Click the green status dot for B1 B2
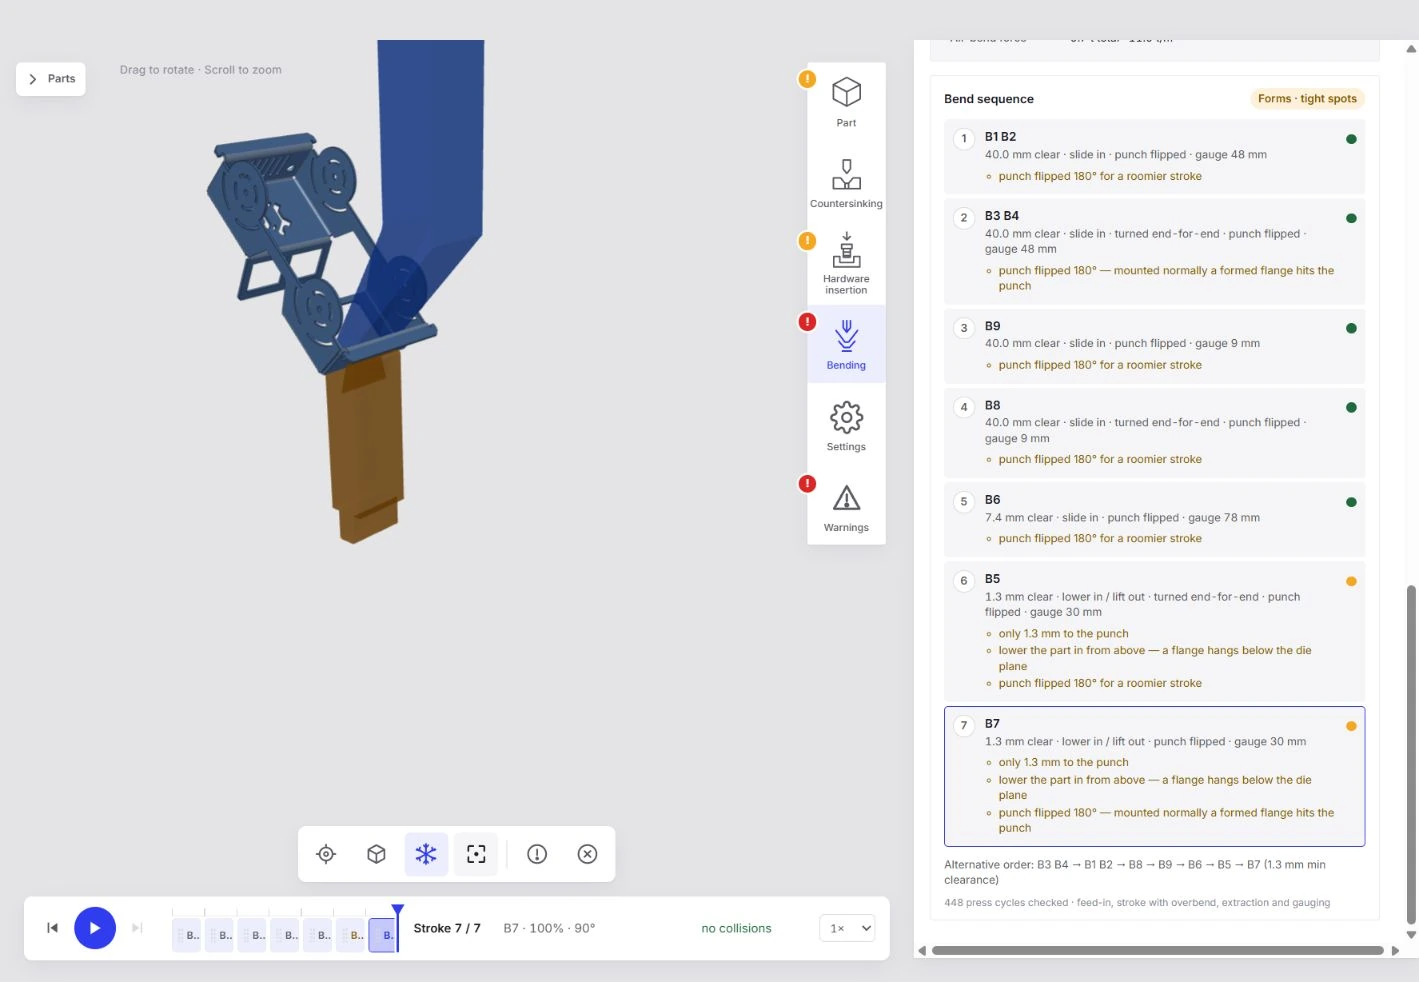The height and width of the screenshot is (982, 1419). [x=1351, y=139]
